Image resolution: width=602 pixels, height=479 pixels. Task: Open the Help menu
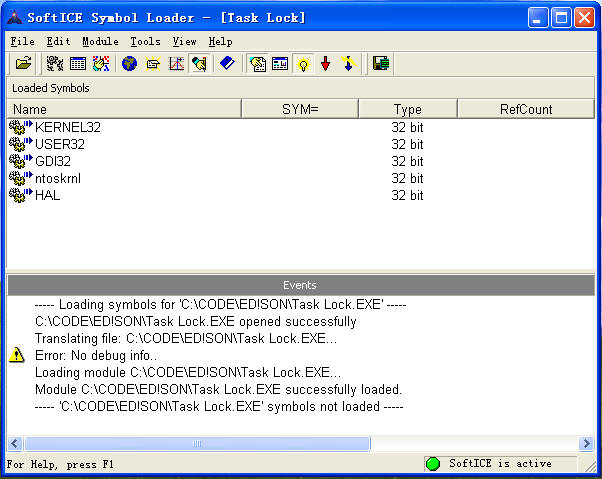(x=220, y=41)
